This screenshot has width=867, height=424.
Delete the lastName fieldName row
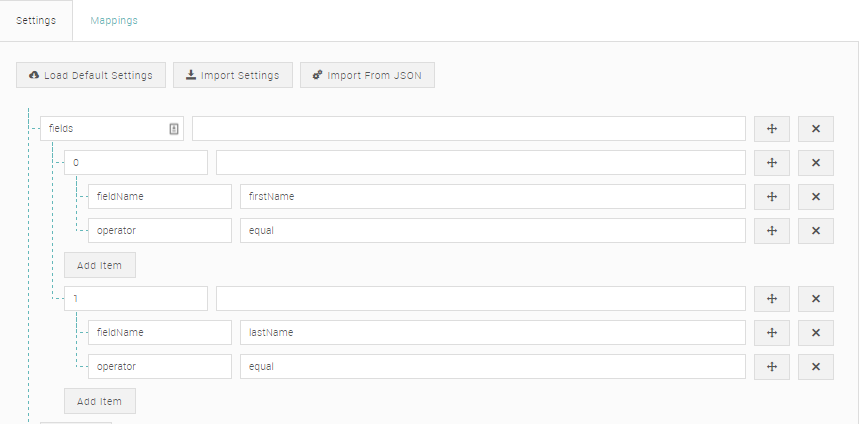point(816,333)
